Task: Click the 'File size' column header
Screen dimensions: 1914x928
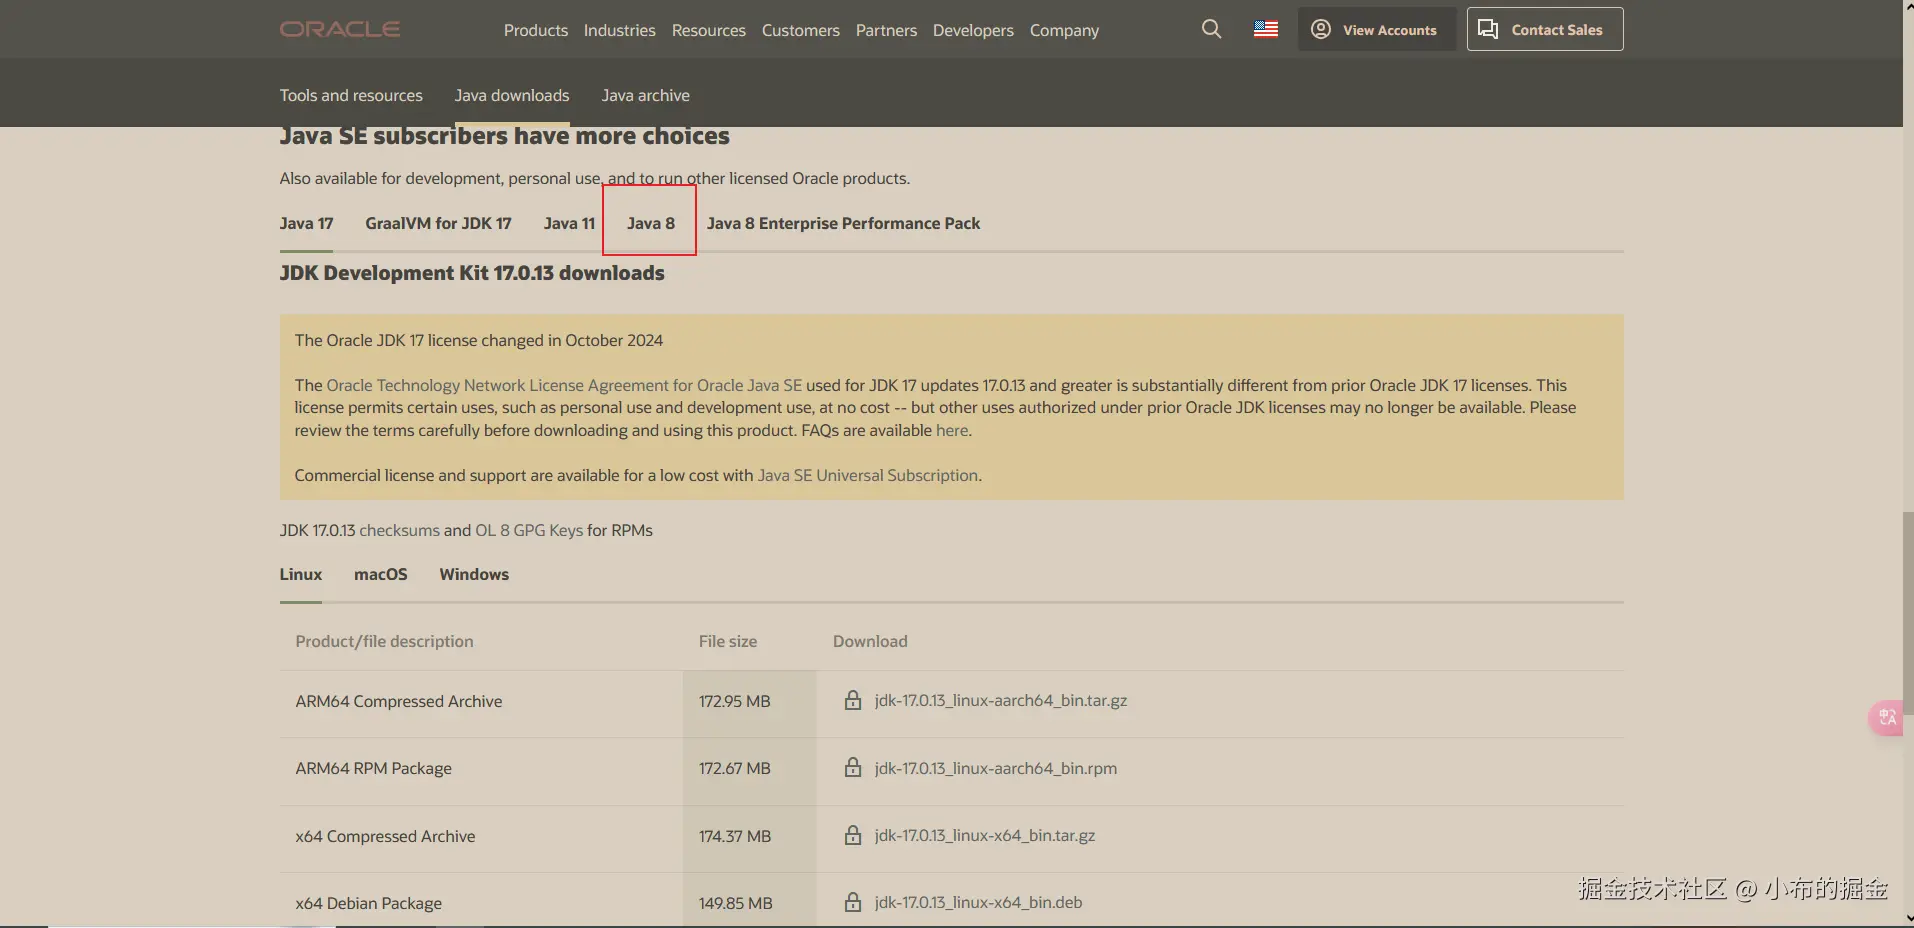Action: (728, 641)
